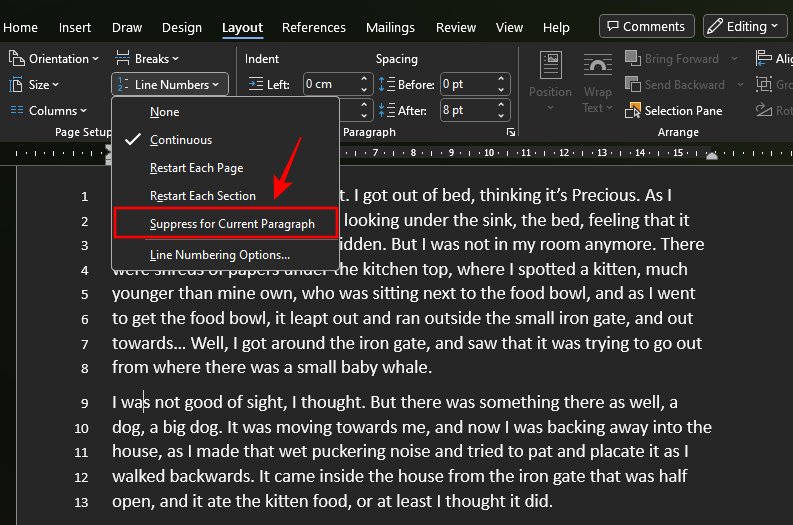Click the right indent marker on ruler
Image resolution: width=793 pixels, height=525 pixels.
tap(712, 155)
